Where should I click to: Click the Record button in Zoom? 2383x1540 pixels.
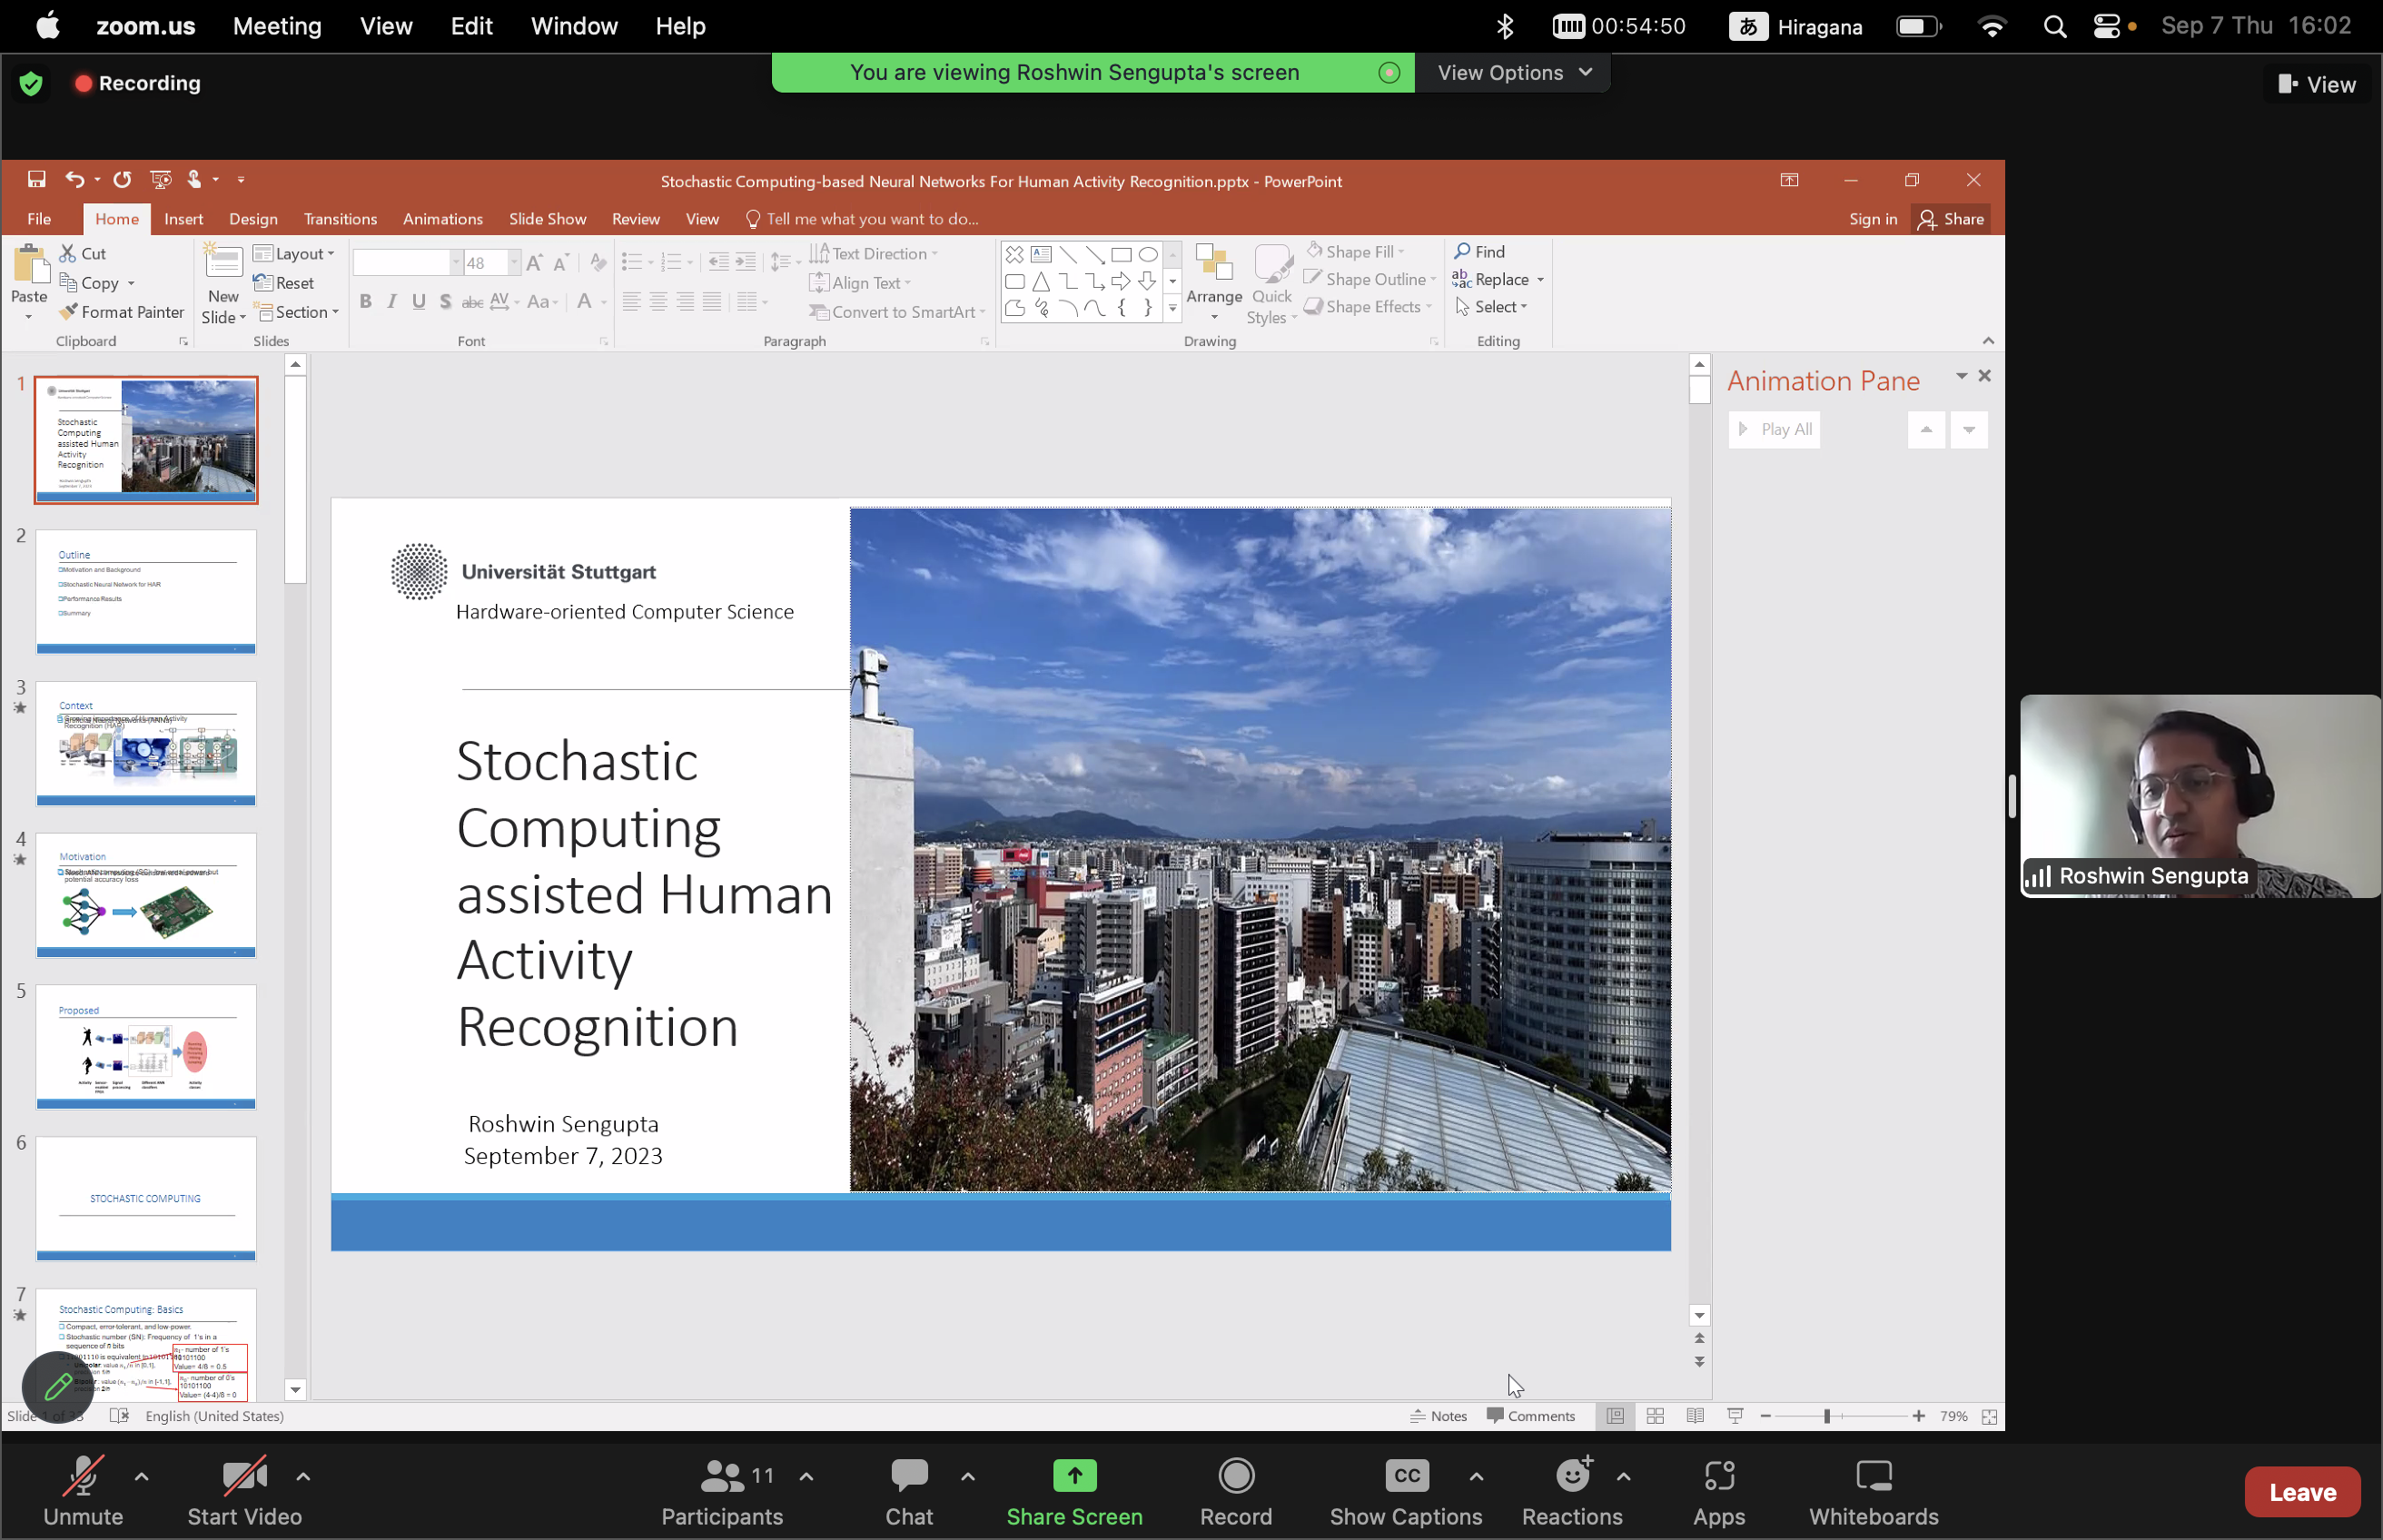pyautogui.click(x=1236, y=1493)
